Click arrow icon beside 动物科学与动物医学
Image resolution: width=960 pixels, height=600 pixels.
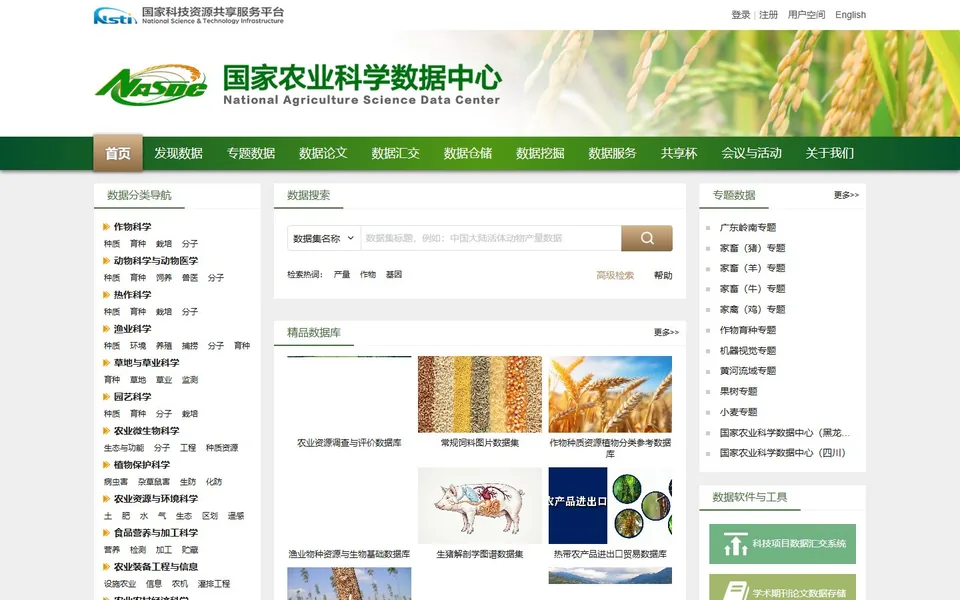[107, 261]
